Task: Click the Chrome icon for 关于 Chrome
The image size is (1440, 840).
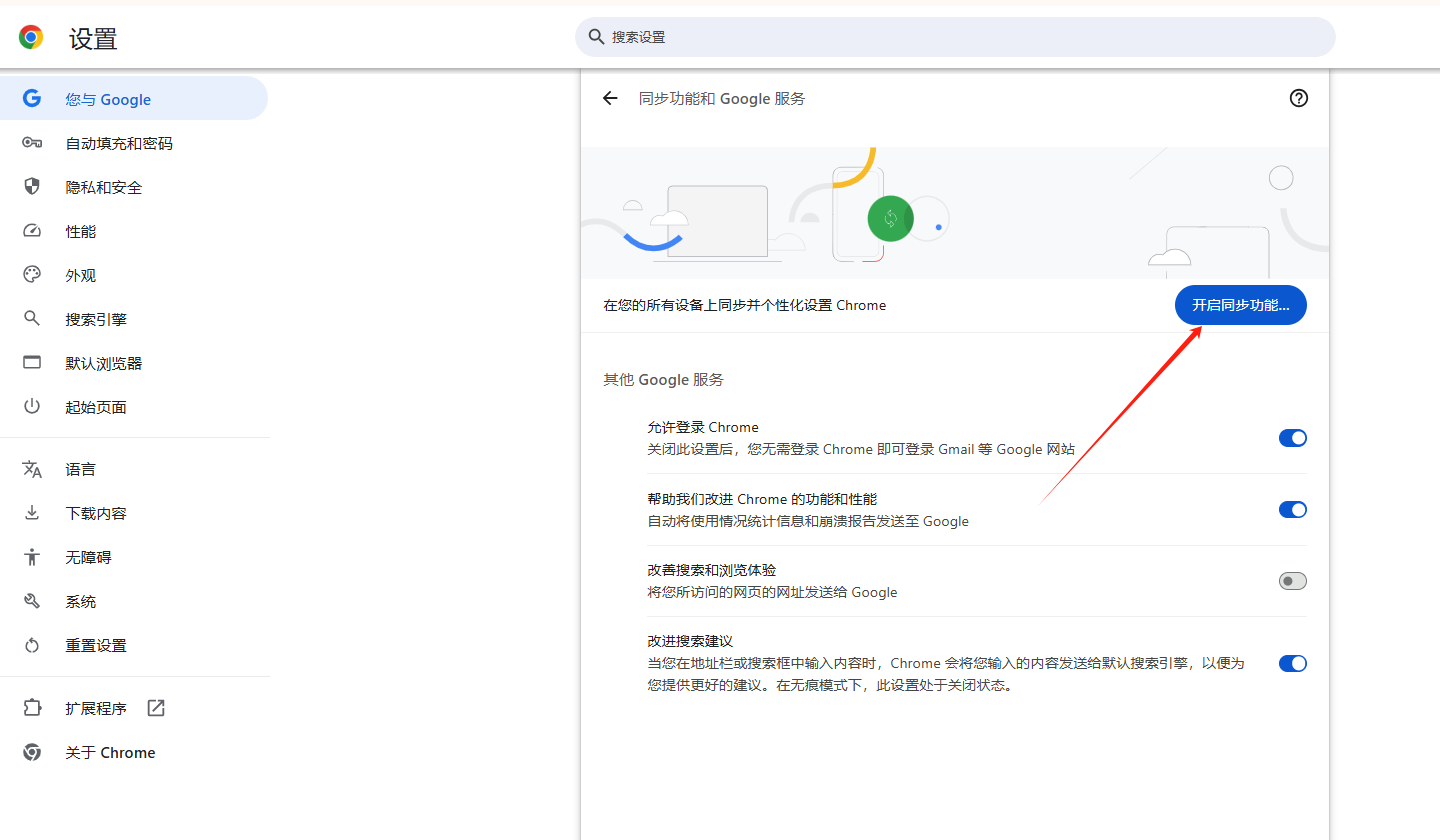Action: (x=32, y=752)
